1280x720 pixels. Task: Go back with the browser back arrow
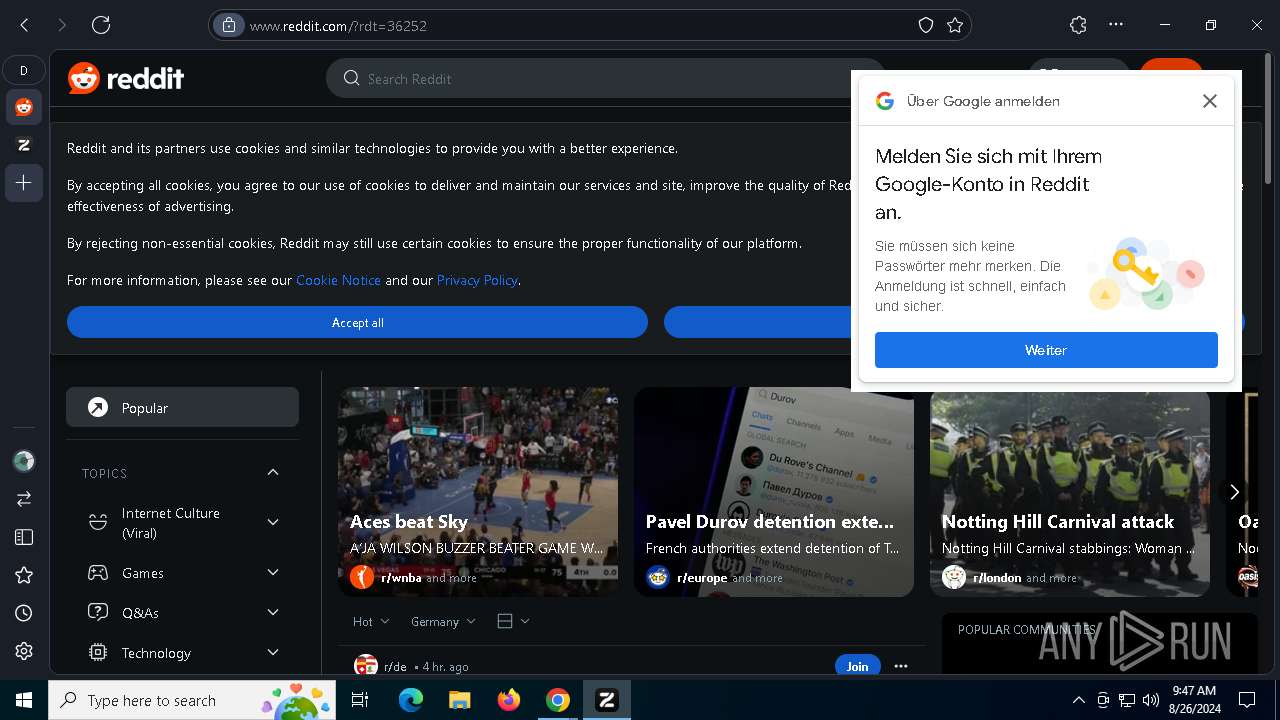[x=25, y=25]
